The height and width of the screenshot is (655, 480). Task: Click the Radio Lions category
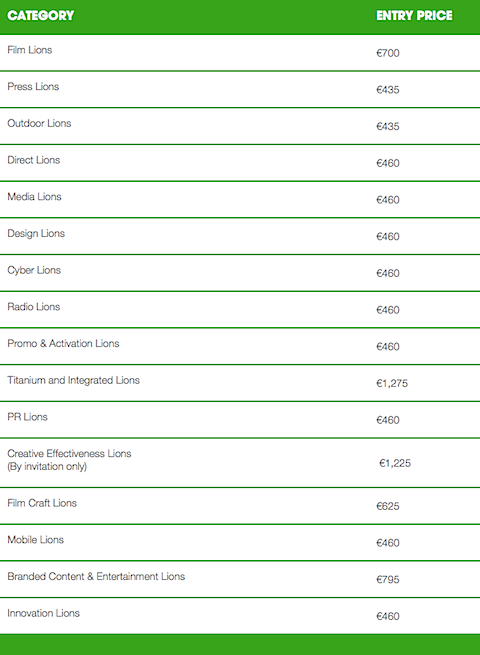pos(33,307)
